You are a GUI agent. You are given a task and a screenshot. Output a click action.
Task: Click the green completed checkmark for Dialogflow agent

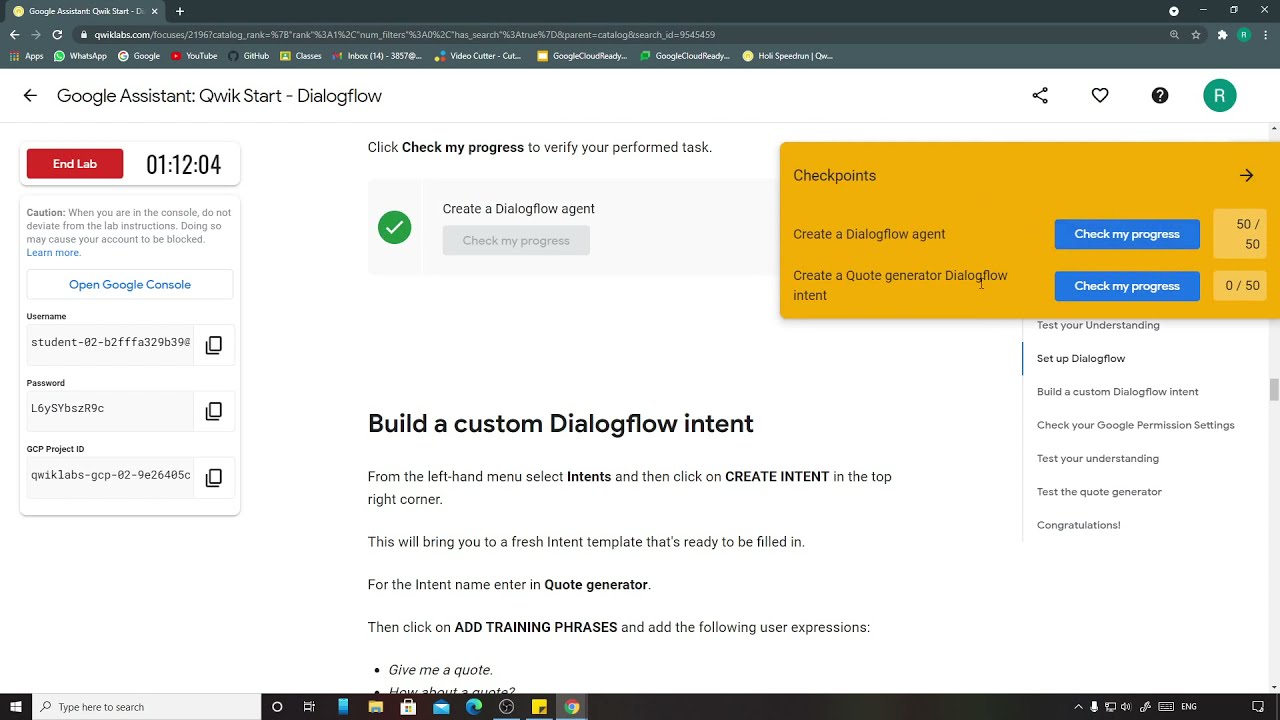coord(394,228)
